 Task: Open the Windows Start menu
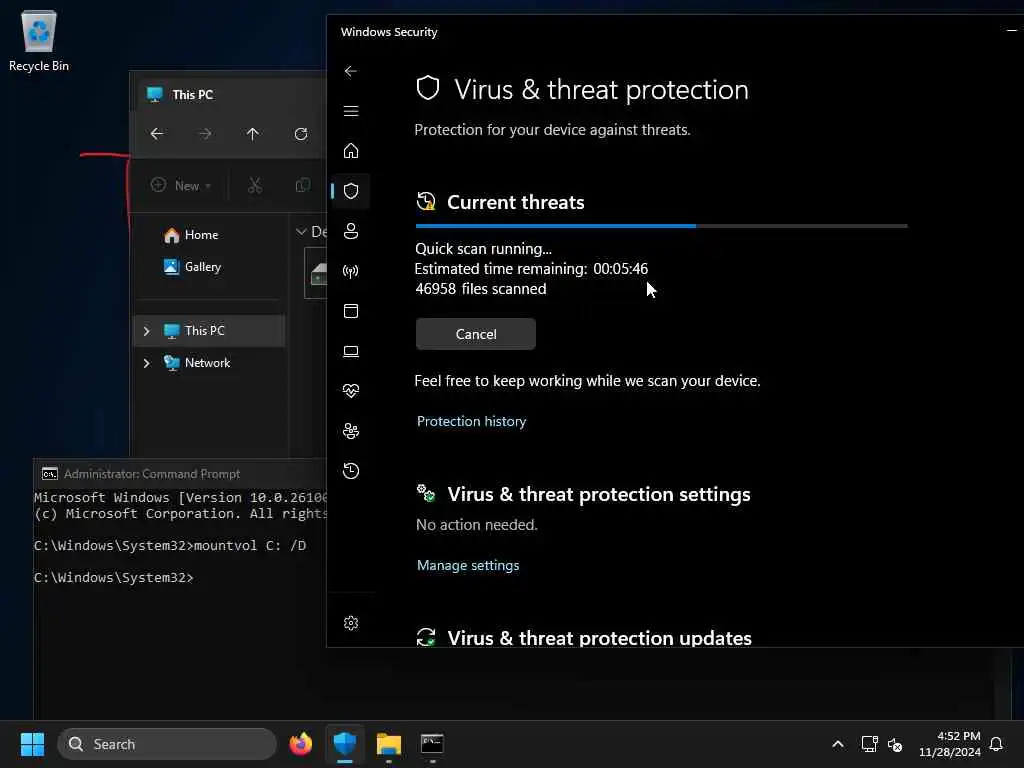[32, 744]
